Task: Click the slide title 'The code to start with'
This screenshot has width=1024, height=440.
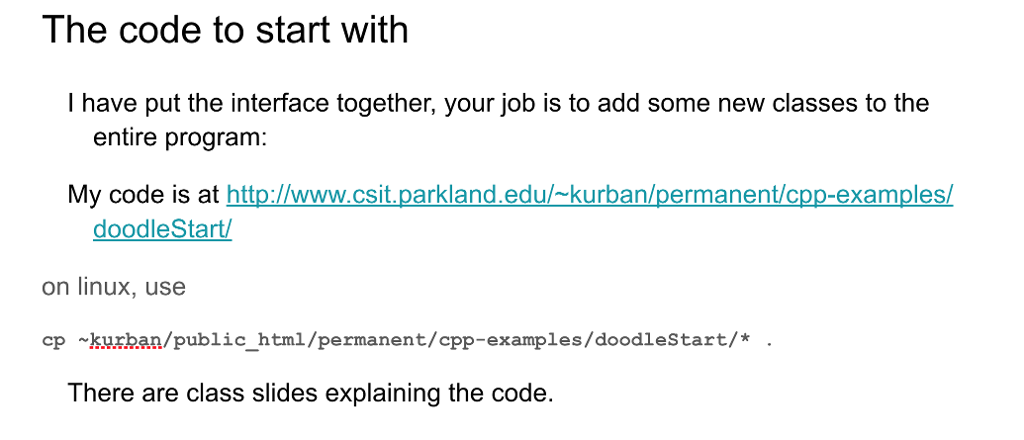Action: [225, 30]
